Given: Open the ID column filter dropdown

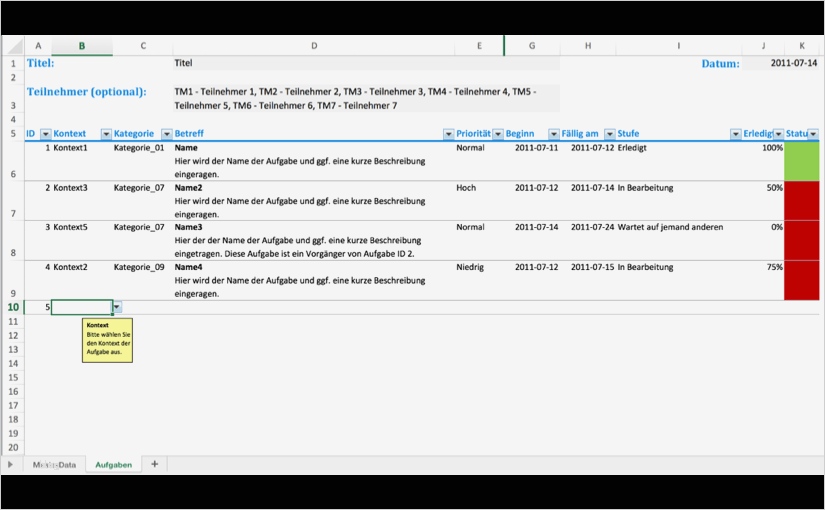Looking at the screenshot, I should click(46, 134).
